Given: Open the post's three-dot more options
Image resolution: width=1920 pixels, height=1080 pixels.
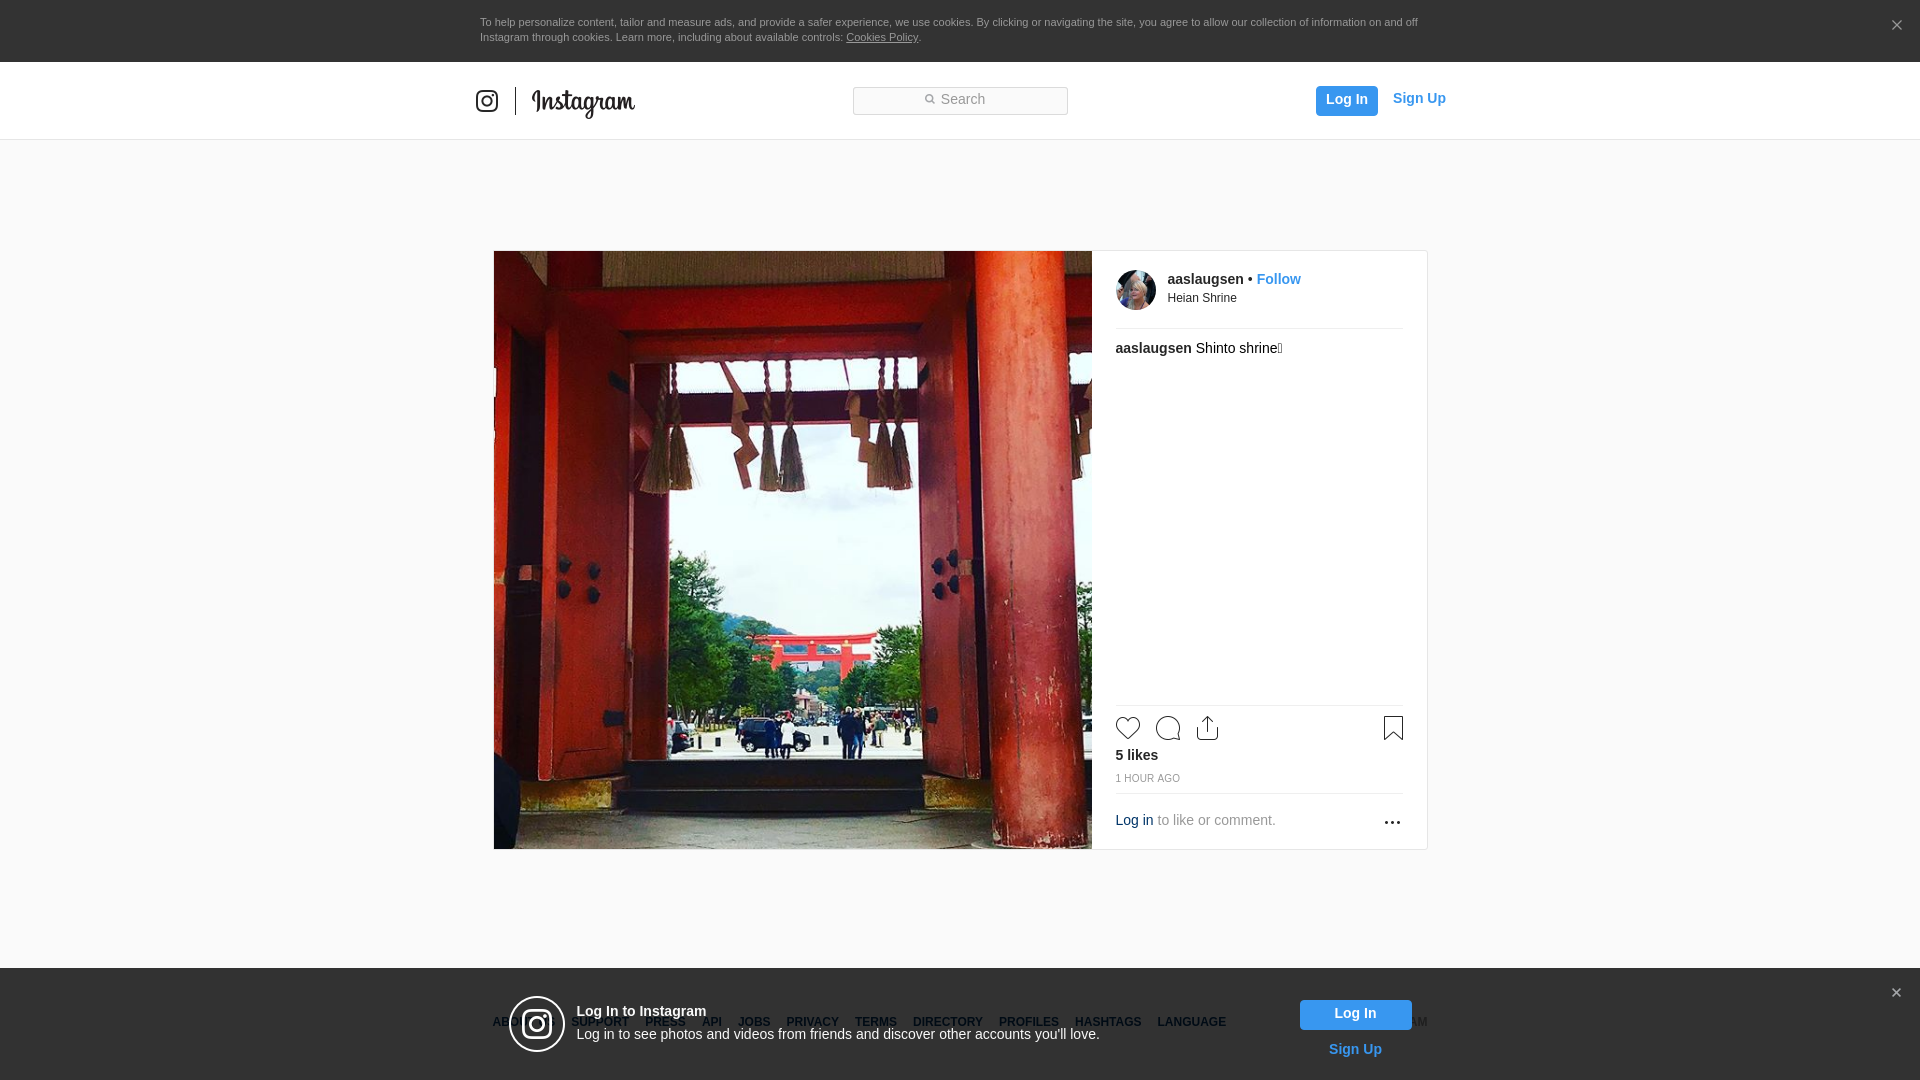Looking at the screenshot, I should coord(1392,822).
